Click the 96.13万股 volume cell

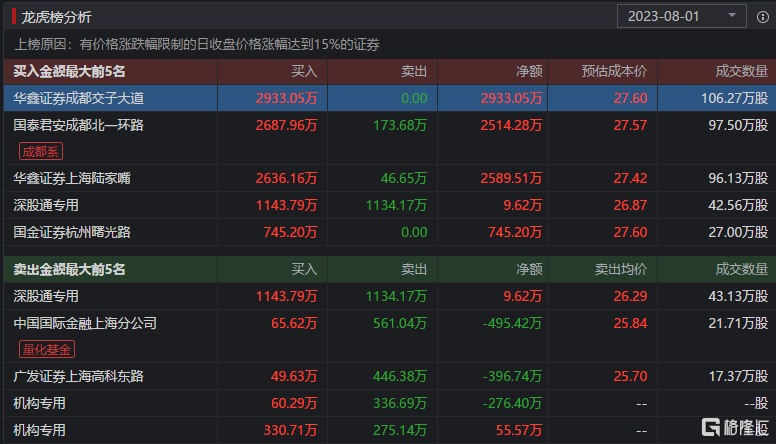(x=738, y=178)
